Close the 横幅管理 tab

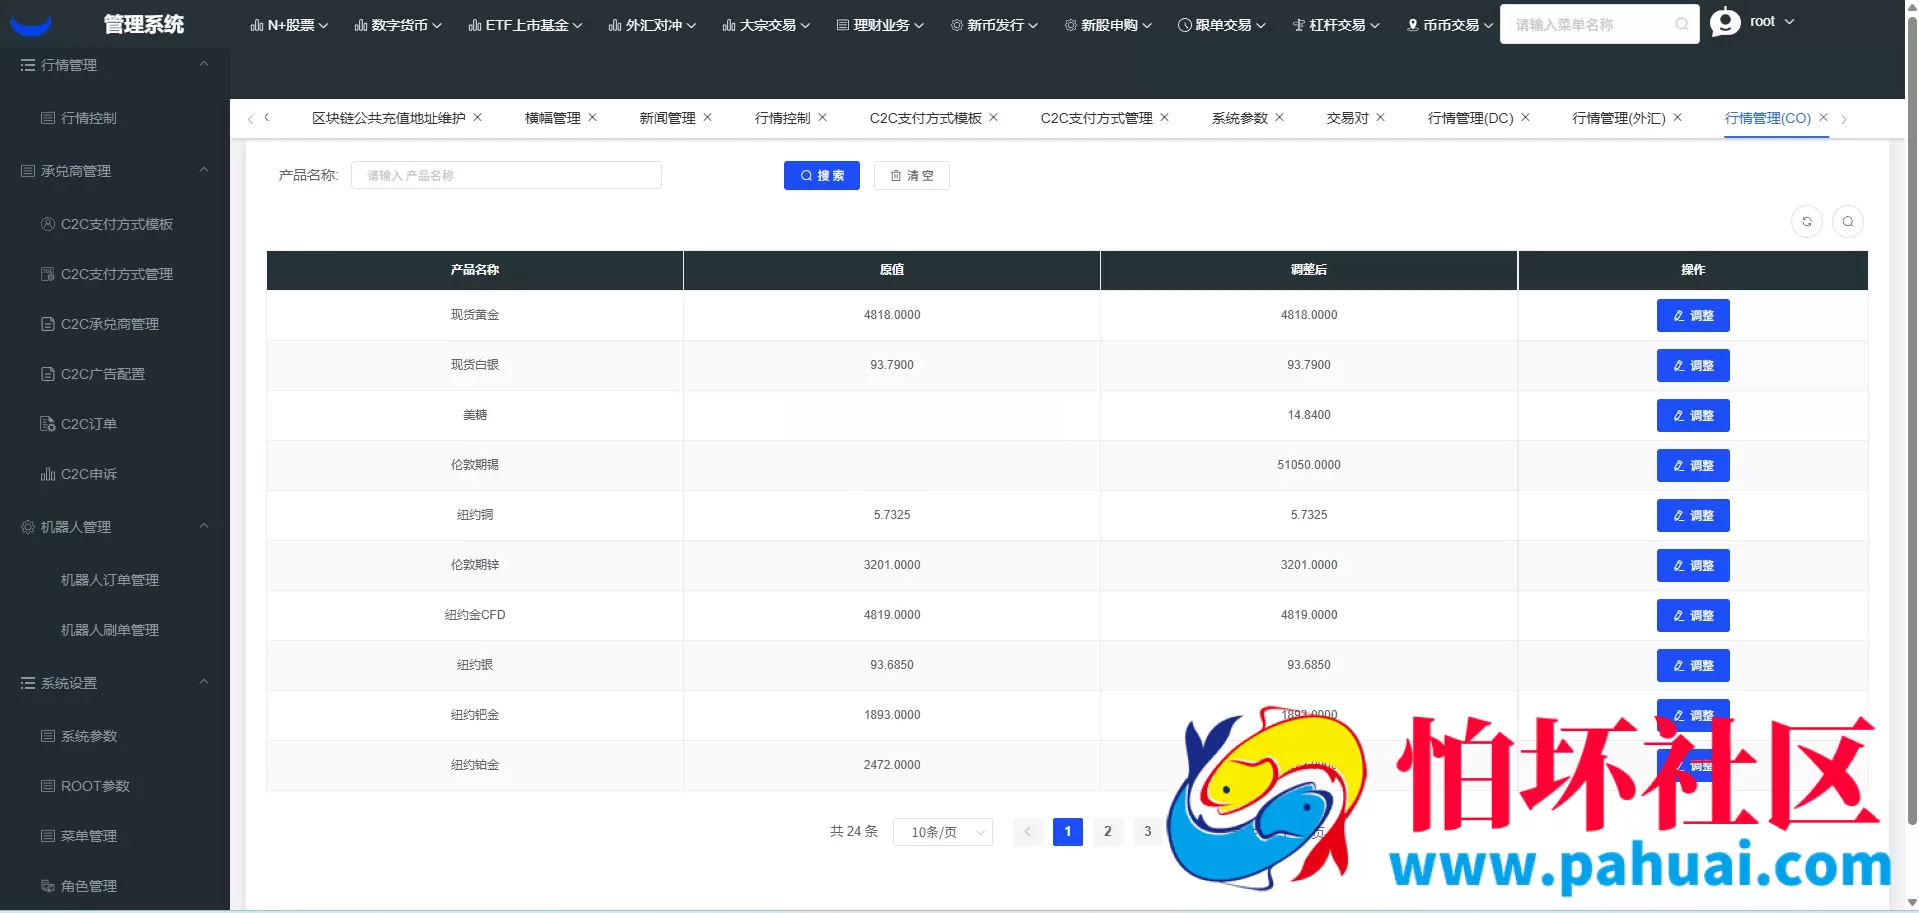point(592,117)
